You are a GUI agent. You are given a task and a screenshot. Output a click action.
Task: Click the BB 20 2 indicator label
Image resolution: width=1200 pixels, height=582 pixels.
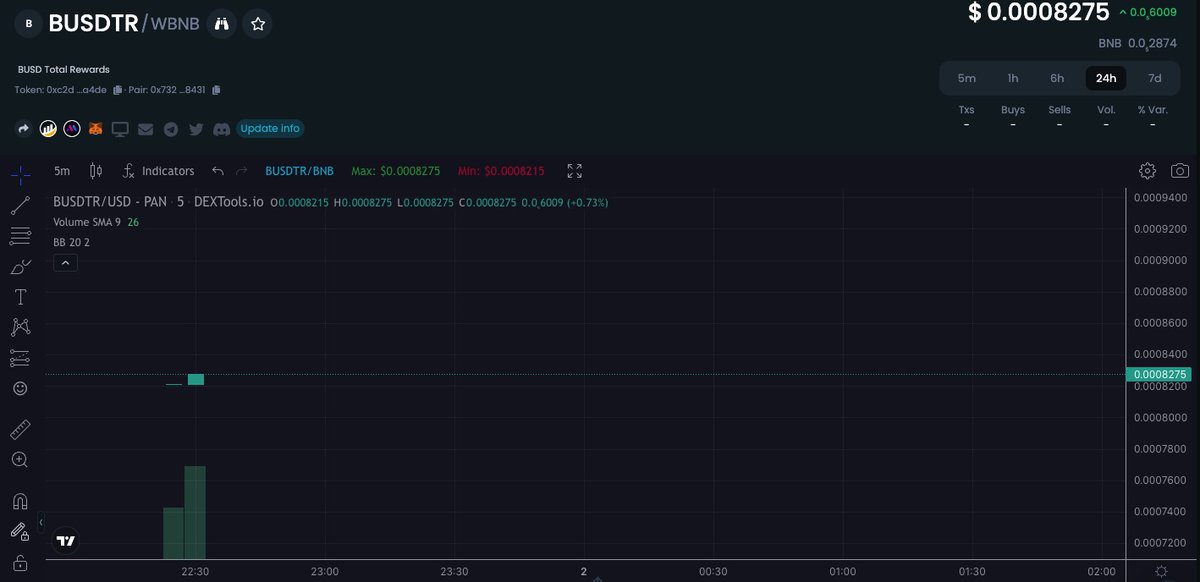tap(72, 242)
